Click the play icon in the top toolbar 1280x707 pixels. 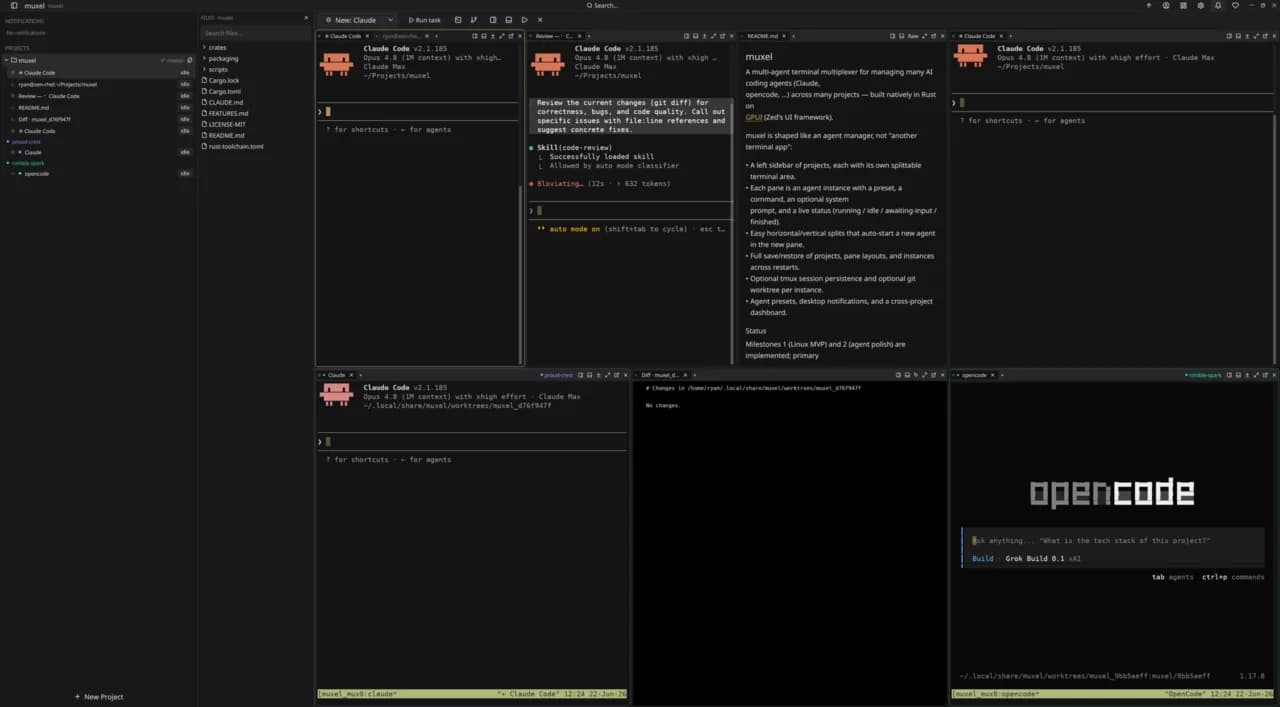point(525,20)
